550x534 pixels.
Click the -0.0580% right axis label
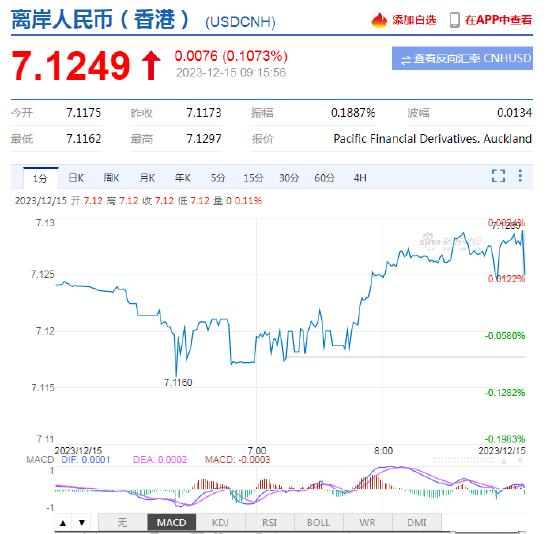[x=505, y=336]
